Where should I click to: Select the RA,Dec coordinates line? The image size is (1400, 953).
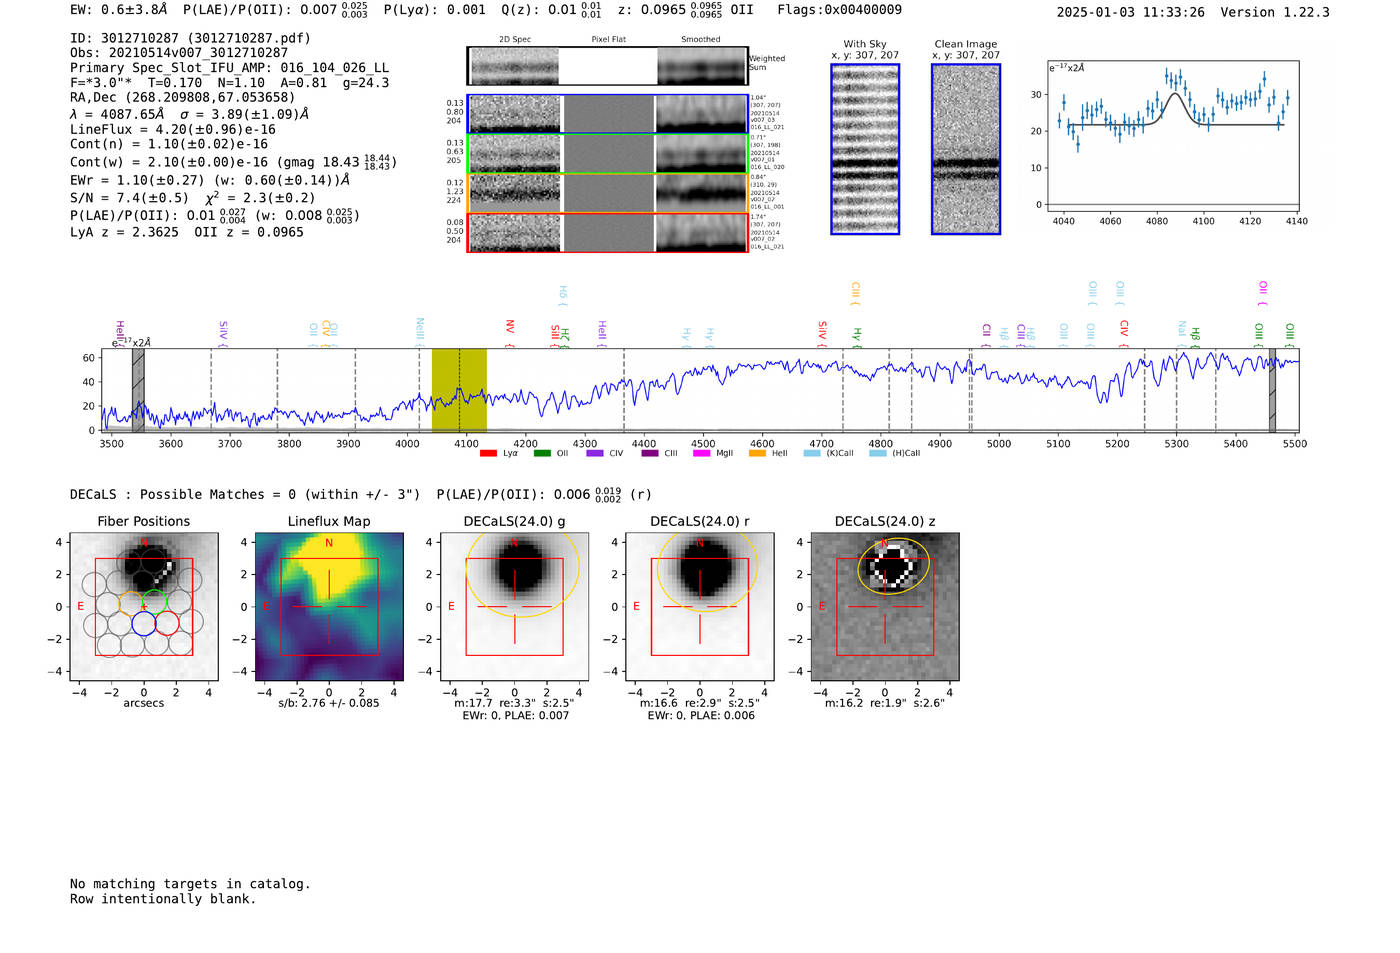pos(182,98)
